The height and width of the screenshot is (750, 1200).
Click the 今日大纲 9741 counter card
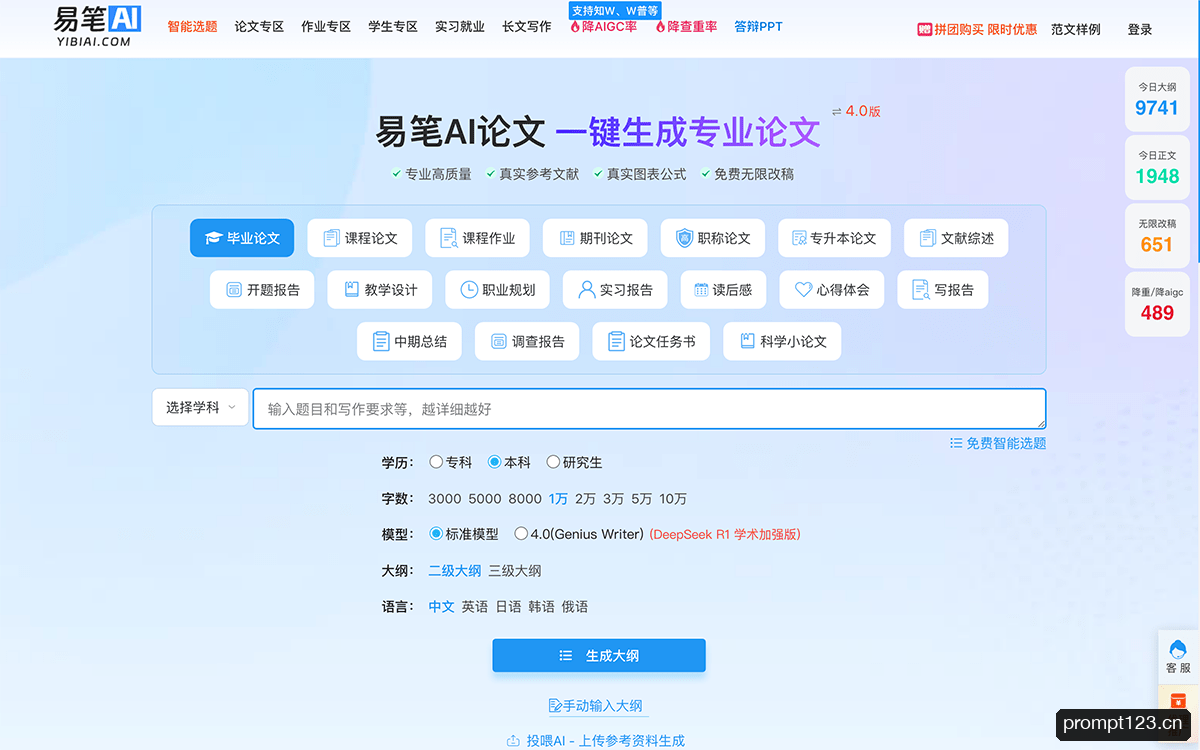[x=1157, y=99]
